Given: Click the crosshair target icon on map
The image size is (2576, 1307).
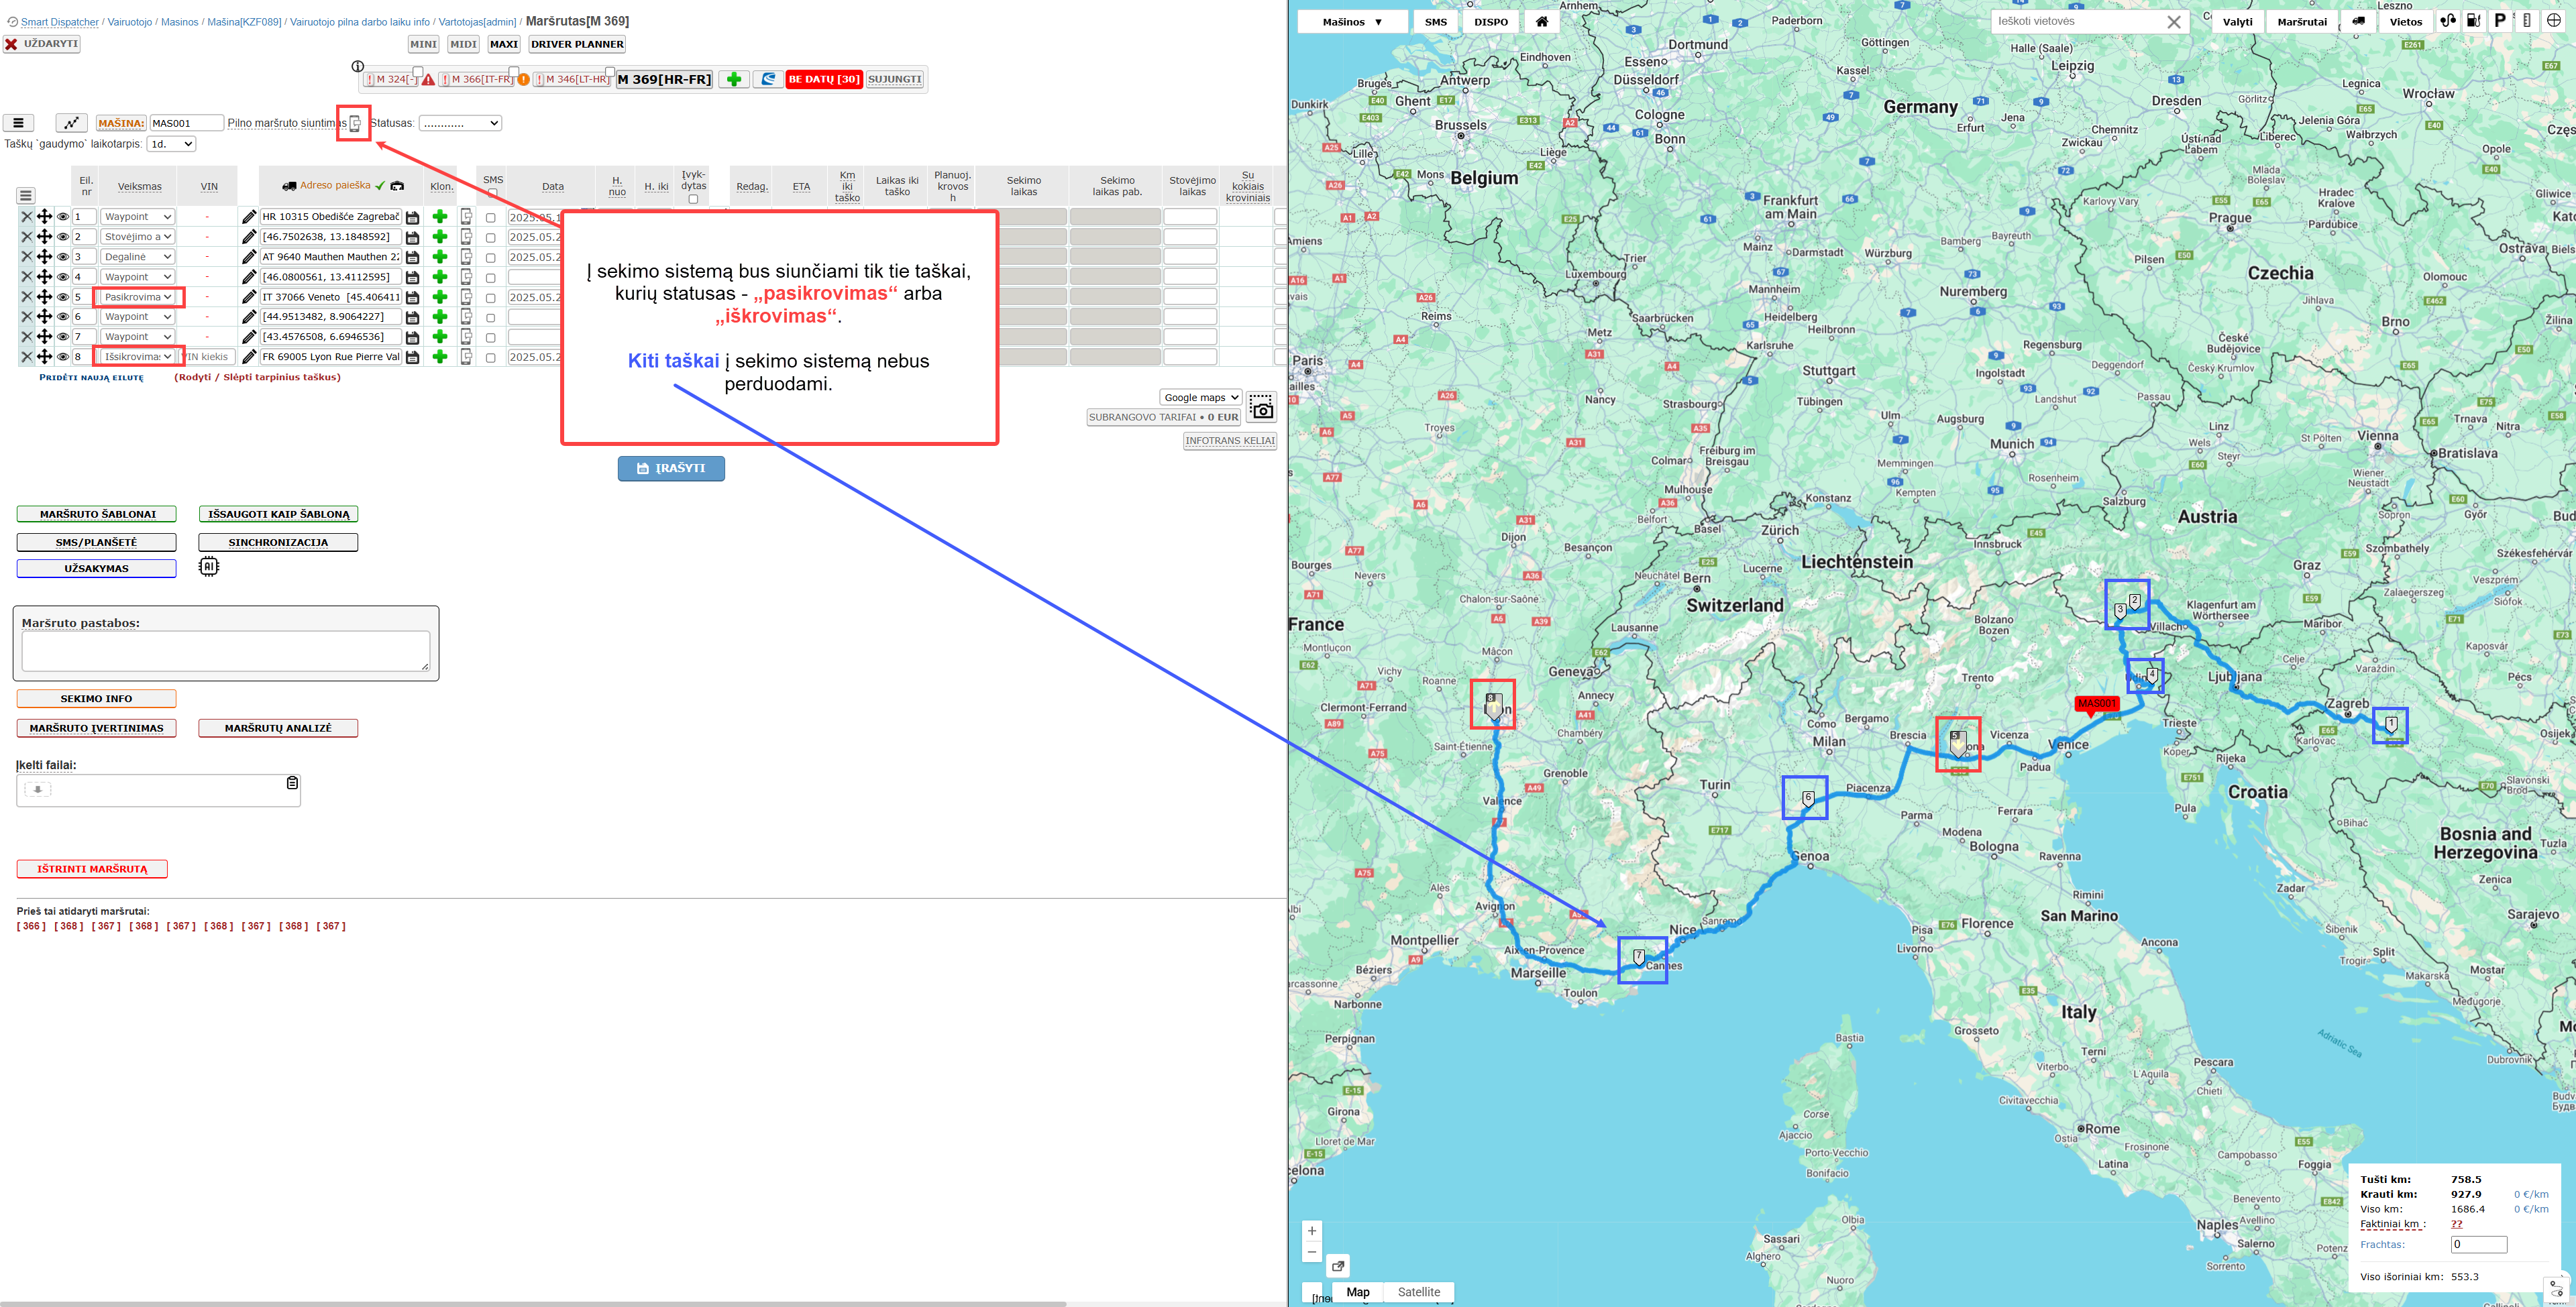Looking at the screenshot, I should click(x=2553, y=20).
